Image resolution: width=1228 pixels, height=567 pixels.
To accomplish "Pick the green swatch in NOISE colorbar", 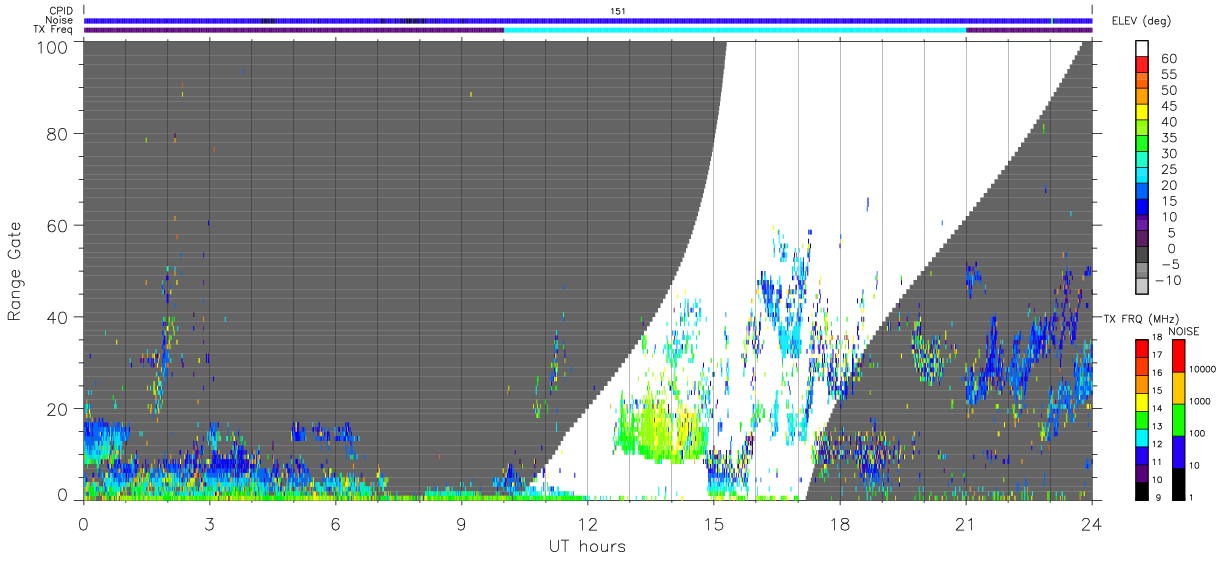I will click(x=1177, y=419).
